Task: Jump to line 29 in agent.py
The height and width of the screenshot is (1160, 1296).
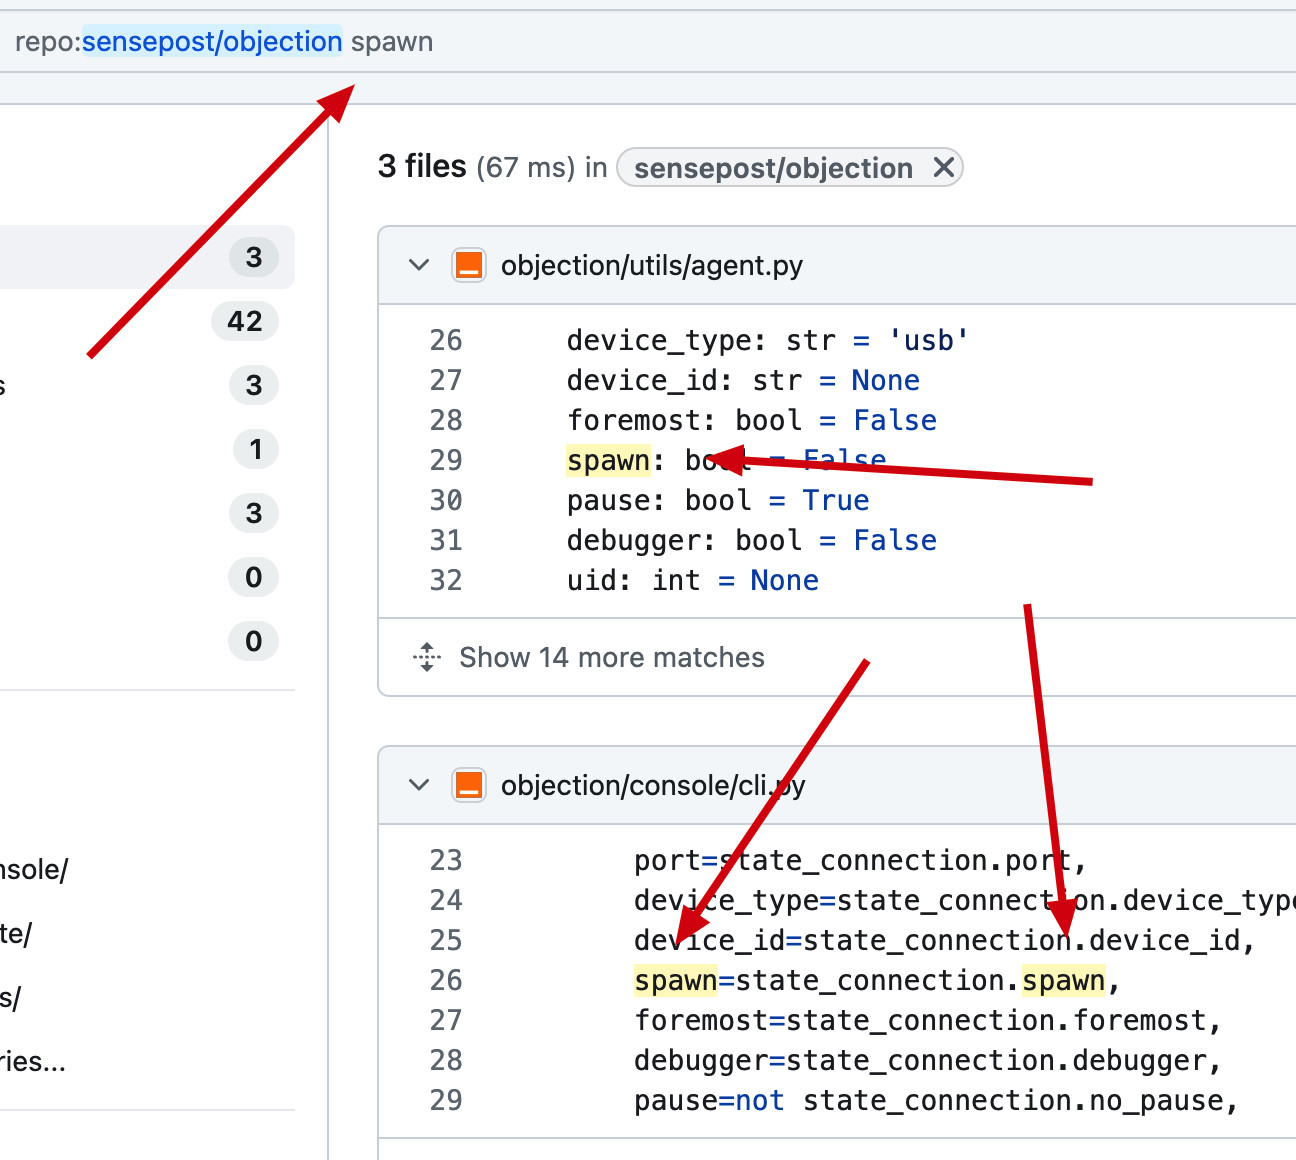Action: tap(446, 460)
